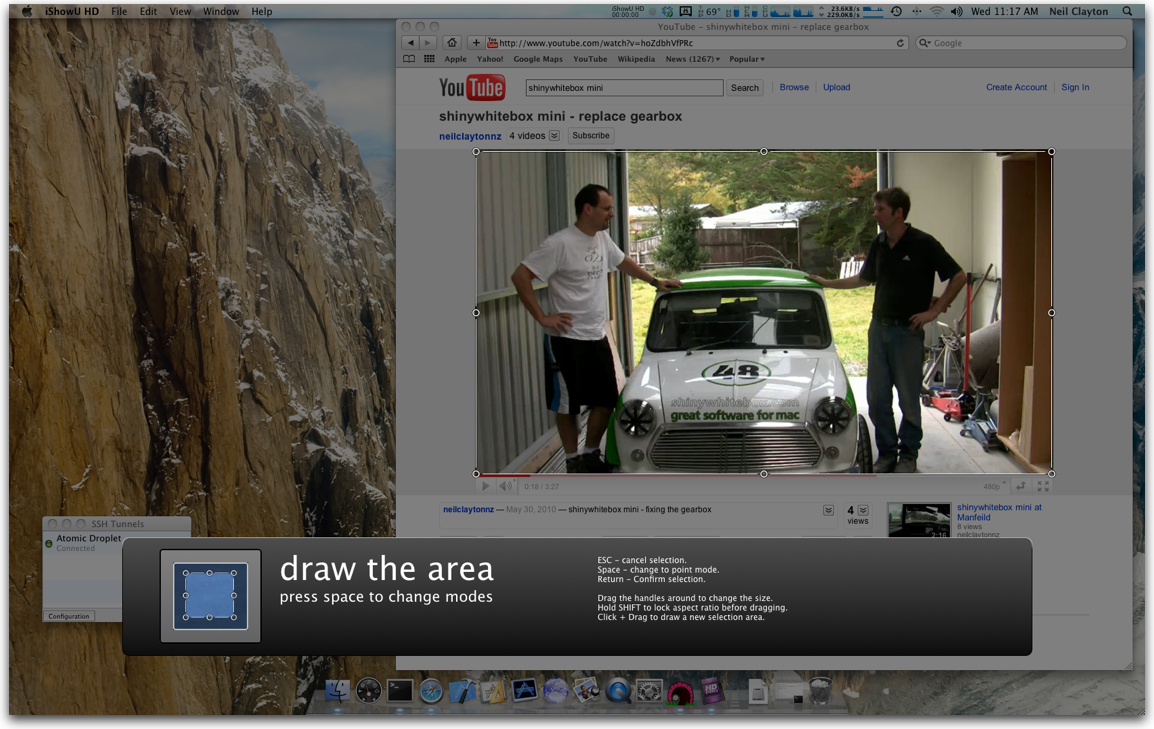Open the Safari bookmarks book icon

point(409,59)
